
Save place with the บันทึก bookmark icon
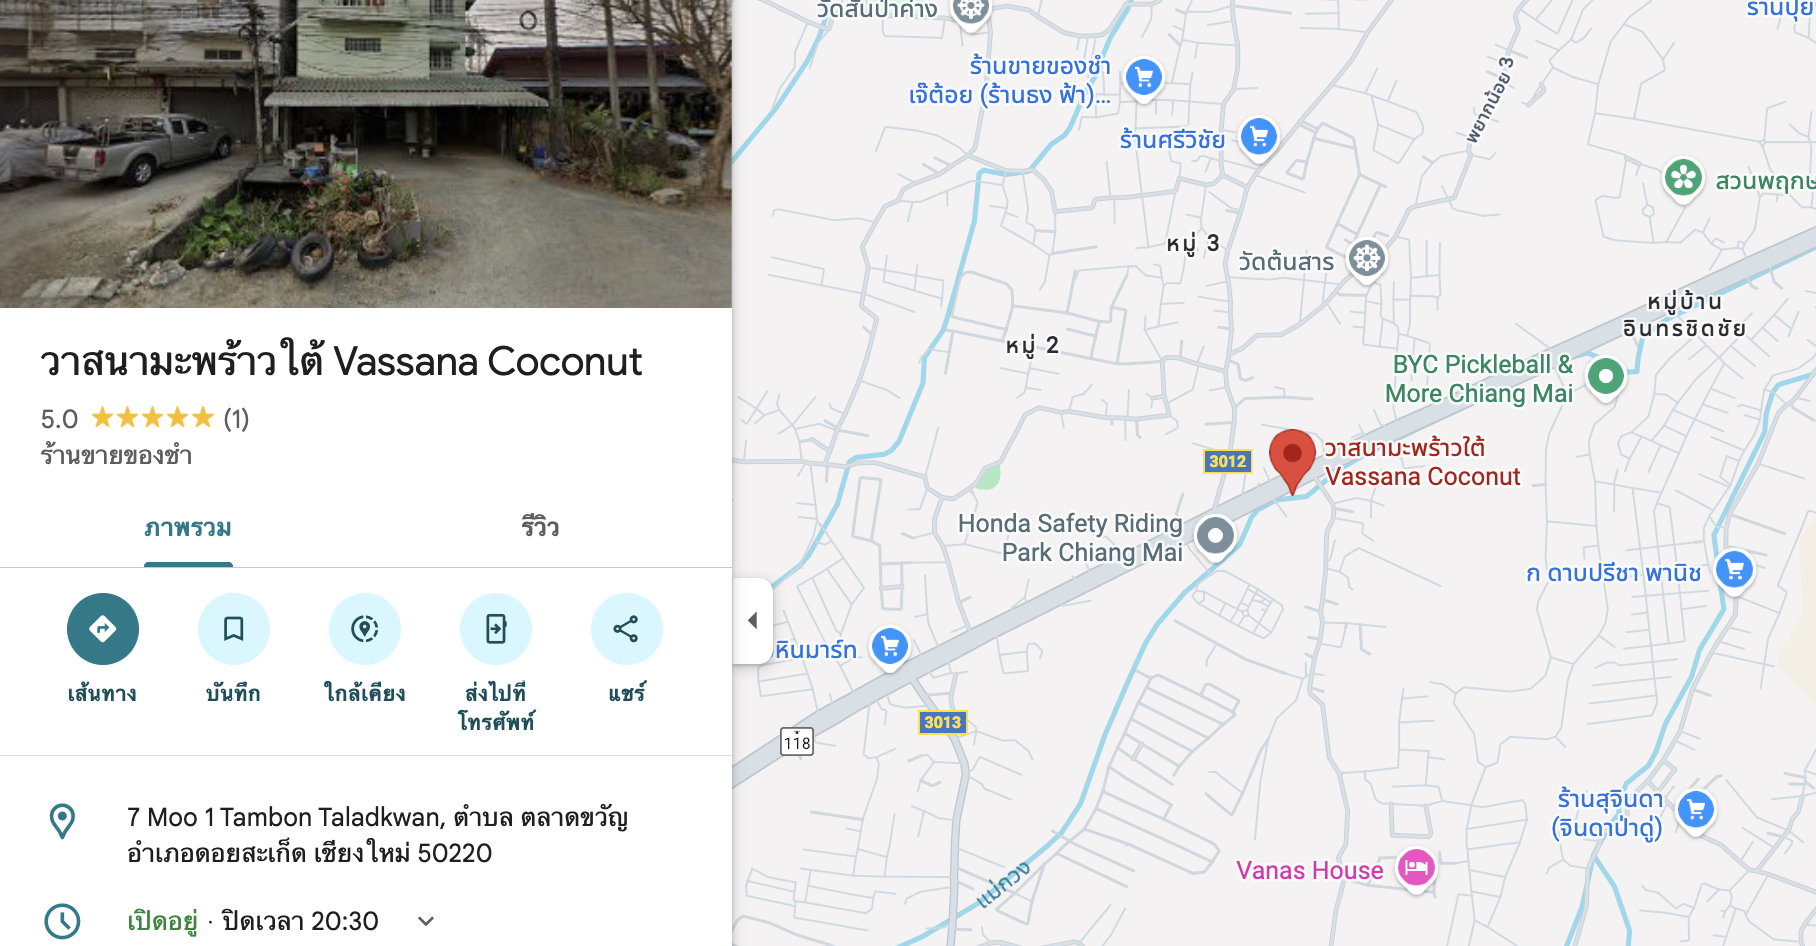point(234,629)
